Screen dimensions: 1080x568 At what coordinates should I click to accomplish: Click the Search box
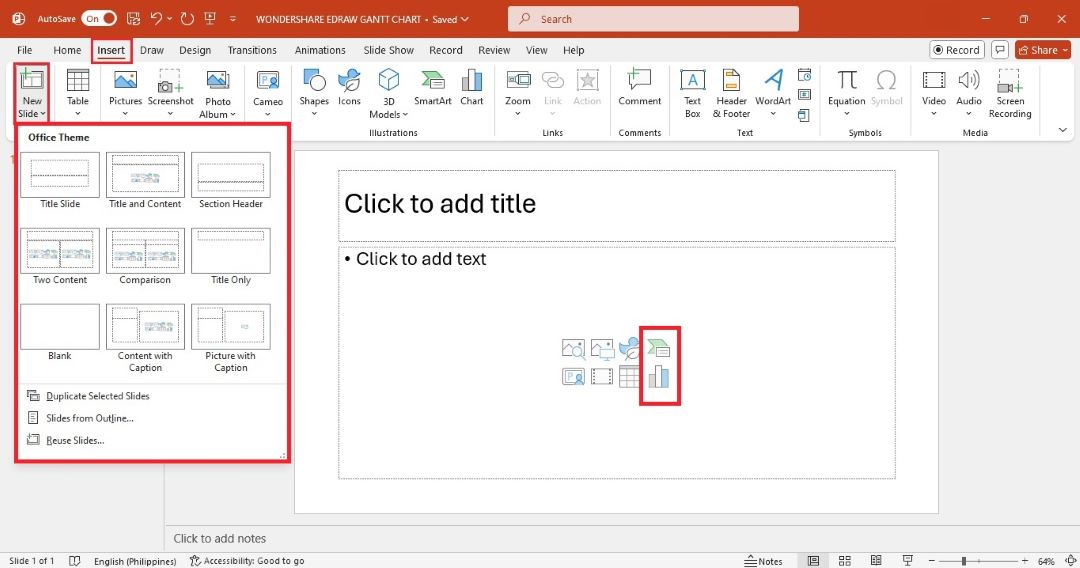point(653,19)
